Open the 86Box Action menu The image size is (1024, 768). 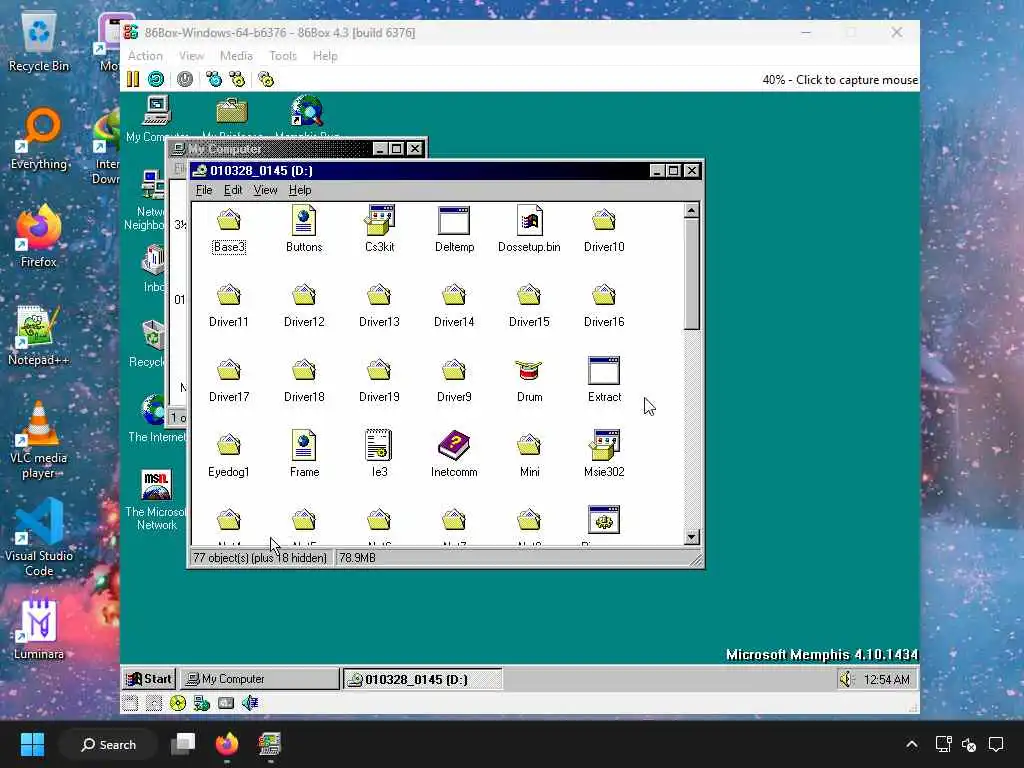[x=145, y=56]
